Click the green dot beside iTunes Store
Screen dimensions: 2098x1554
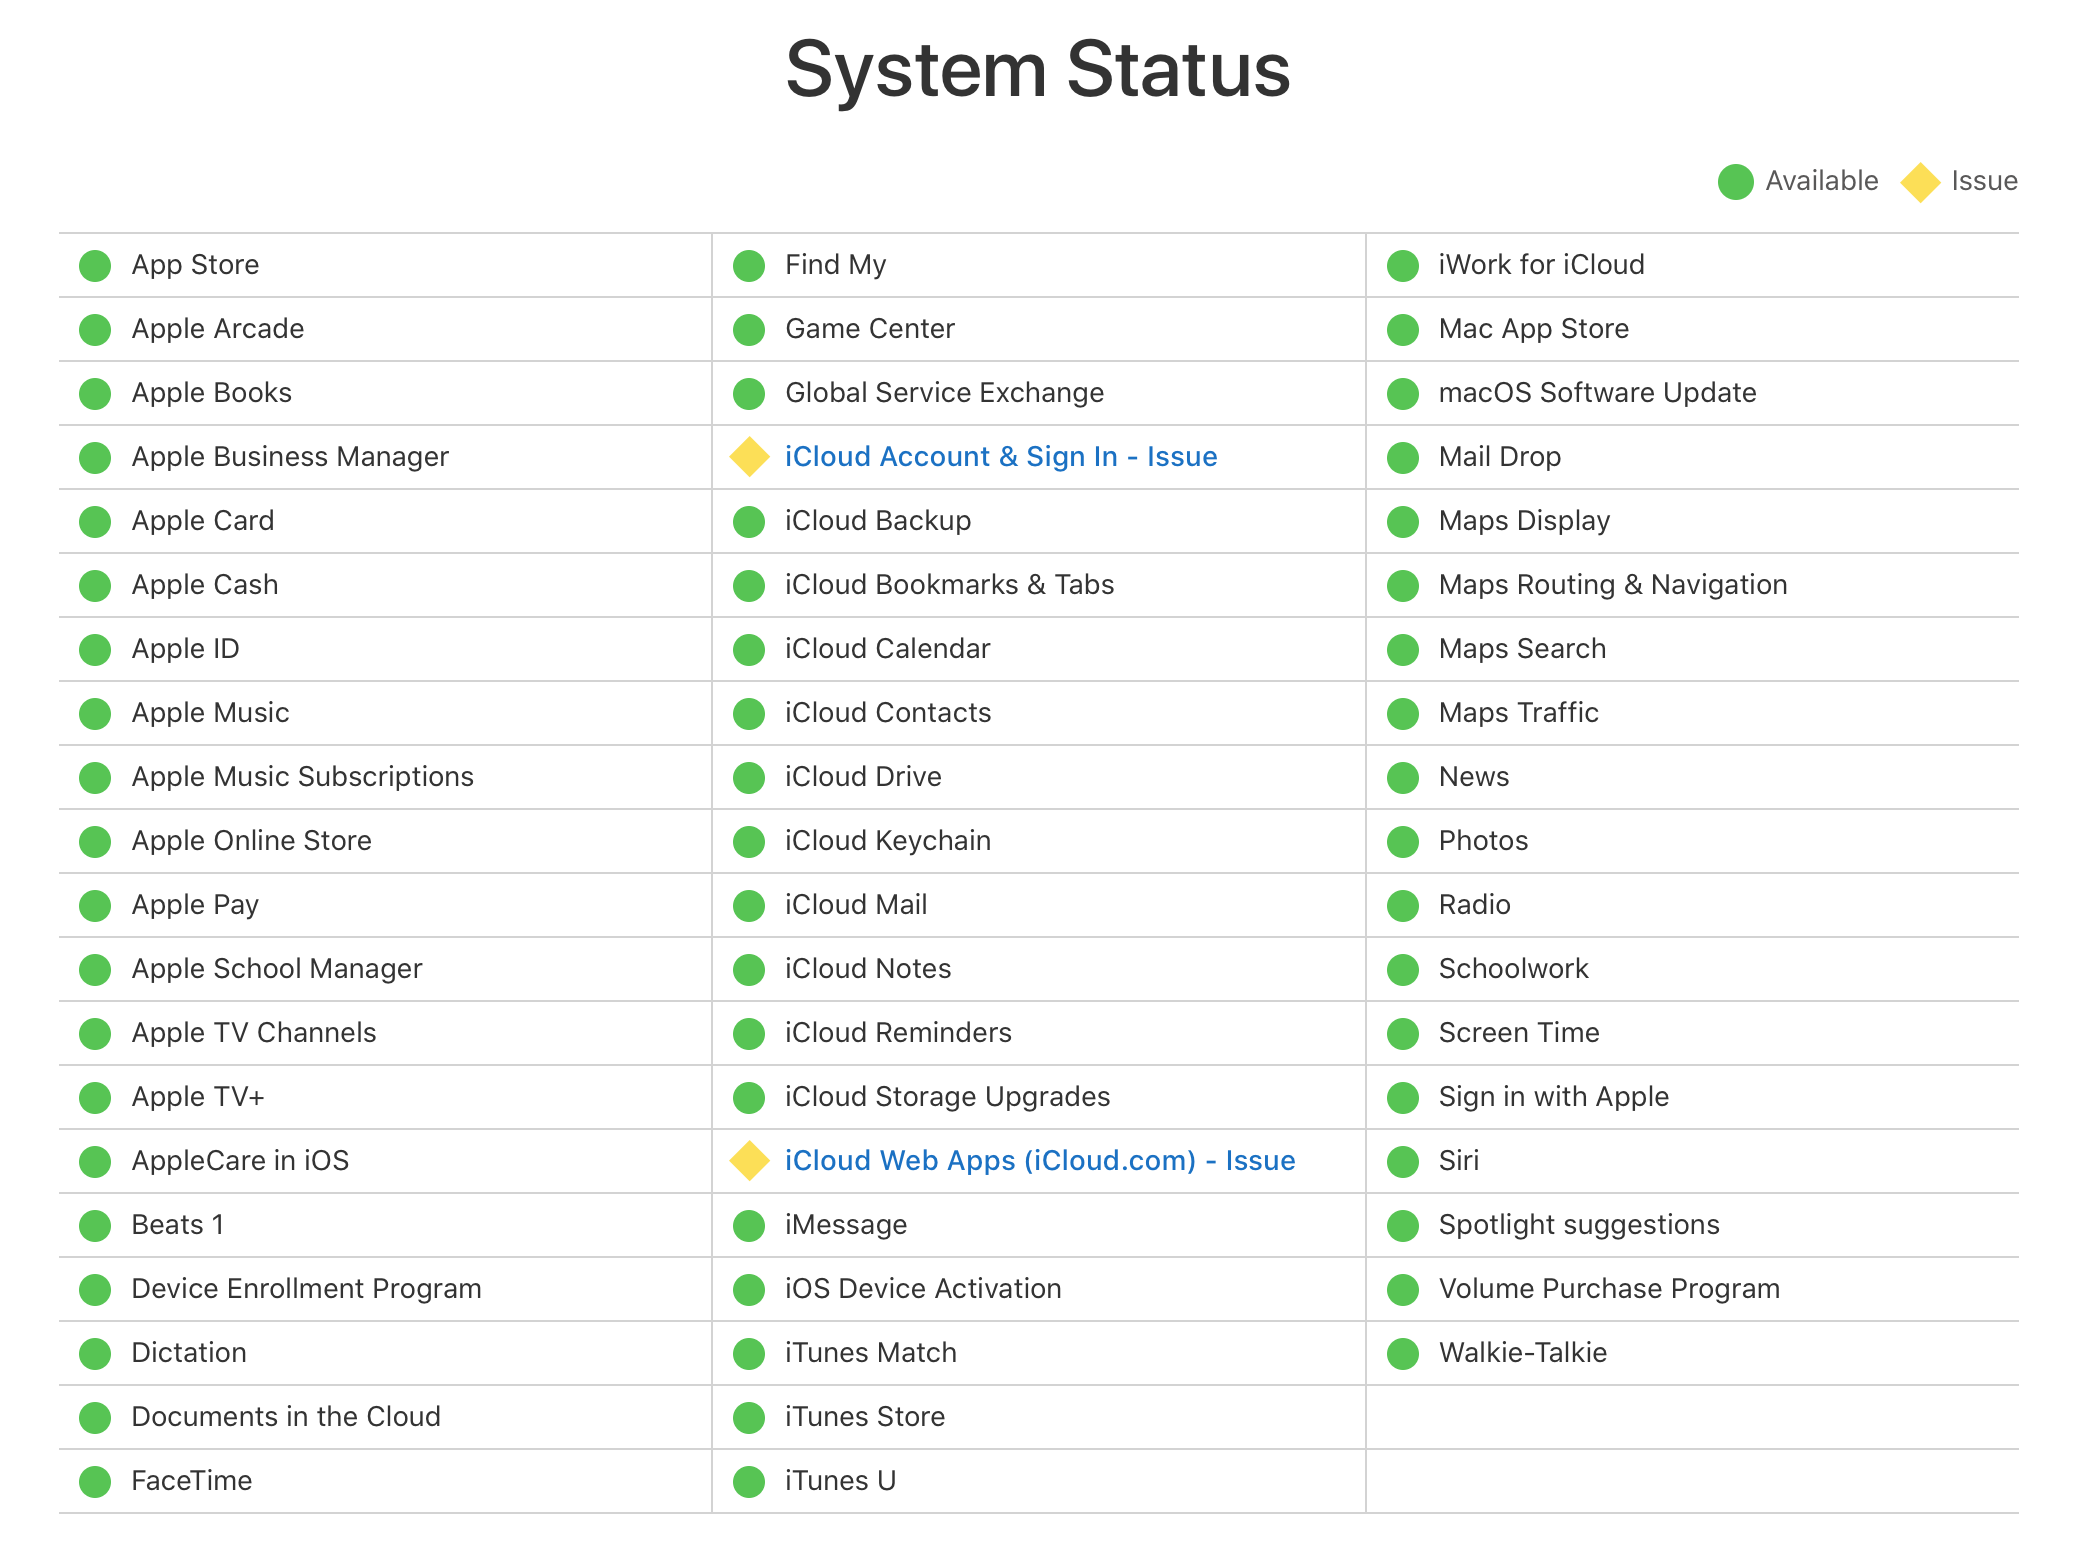[749, 1418]
